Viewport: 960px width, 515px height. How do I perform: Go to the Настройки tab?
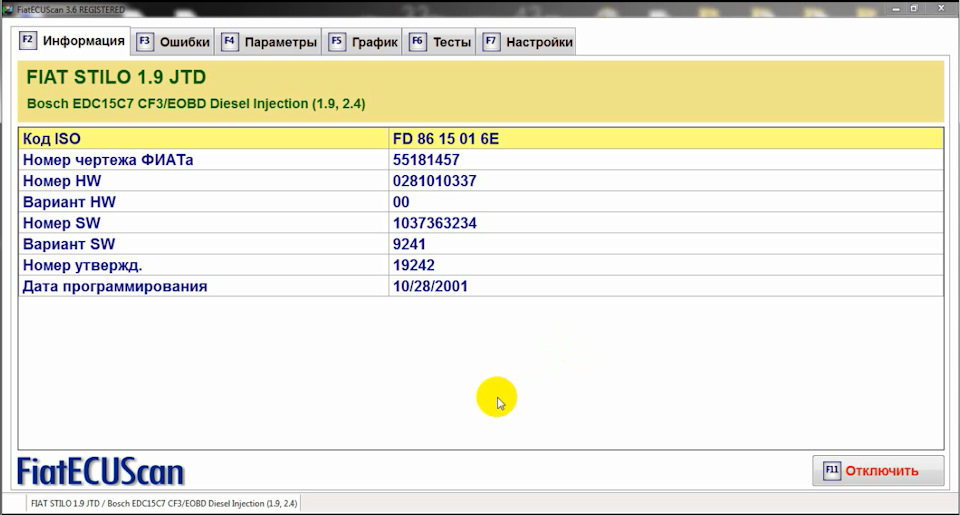click(x=527, y=42)
